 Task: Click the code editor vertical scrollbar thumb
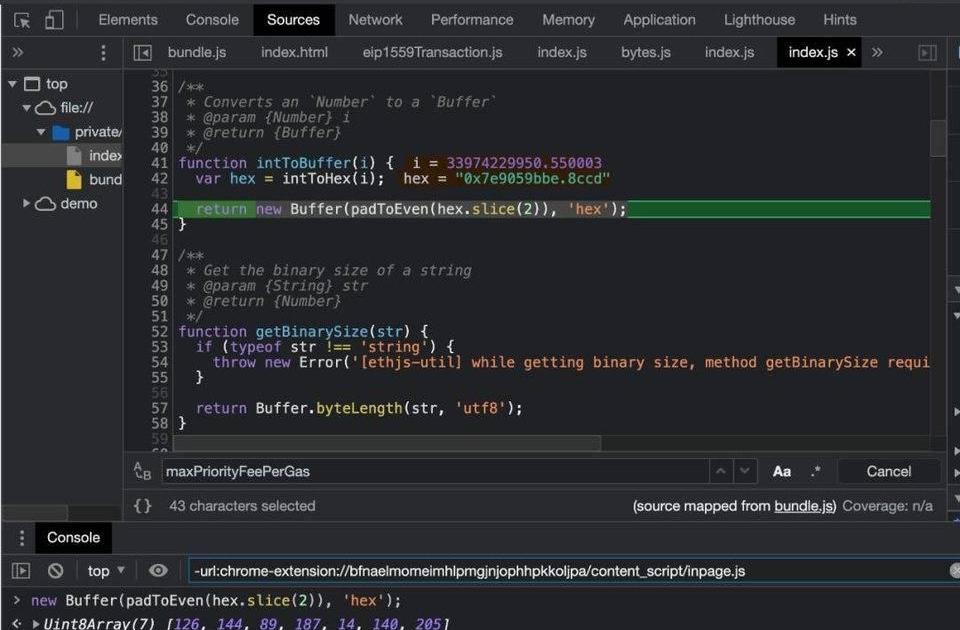pyautogui.click(x=937, y=138)
